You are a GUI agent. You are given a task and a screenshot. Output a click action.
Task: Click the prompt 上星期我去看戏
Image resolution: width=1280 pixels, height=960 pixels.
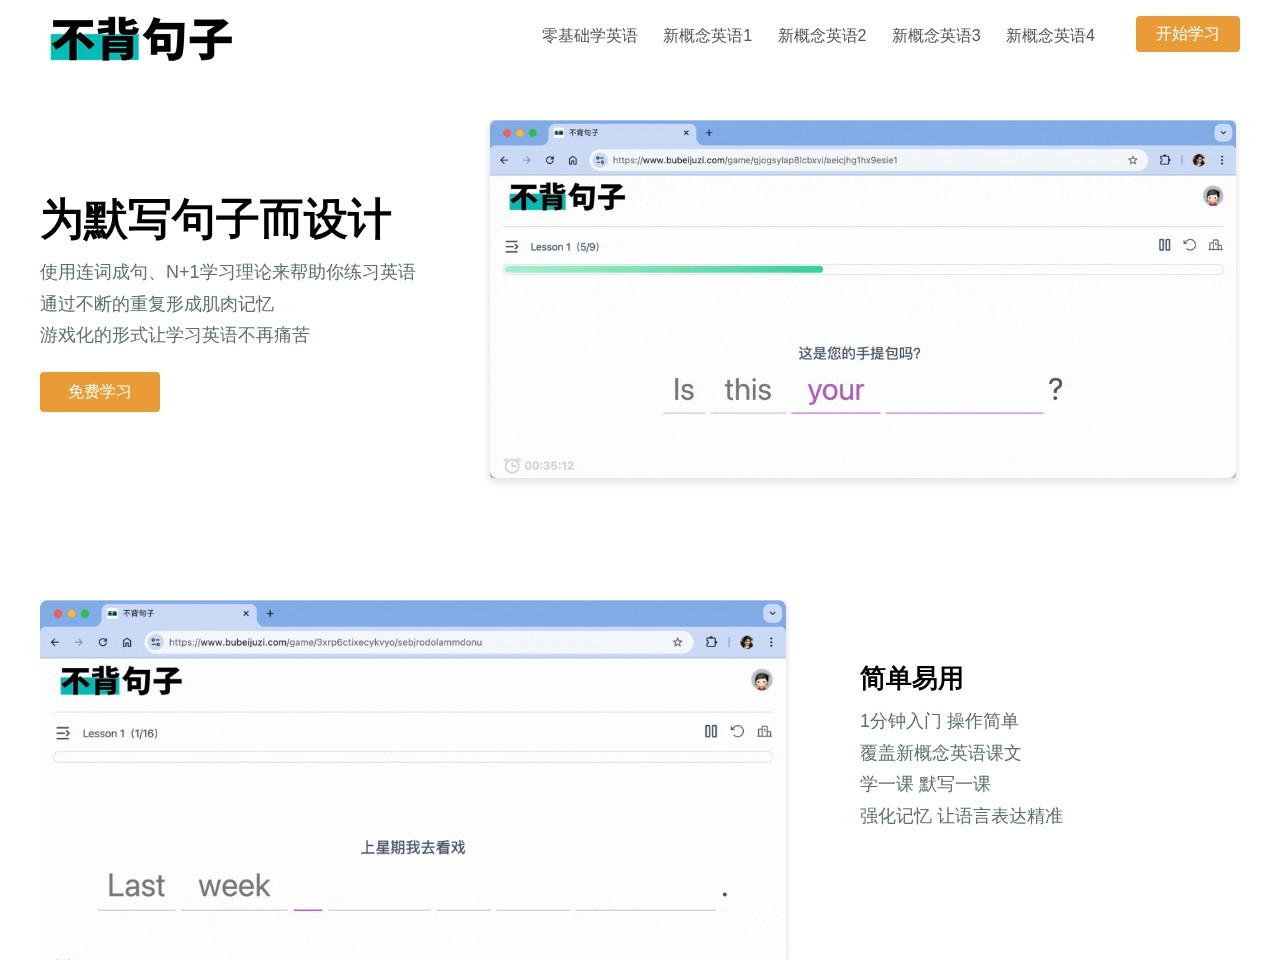coord(413,847)
